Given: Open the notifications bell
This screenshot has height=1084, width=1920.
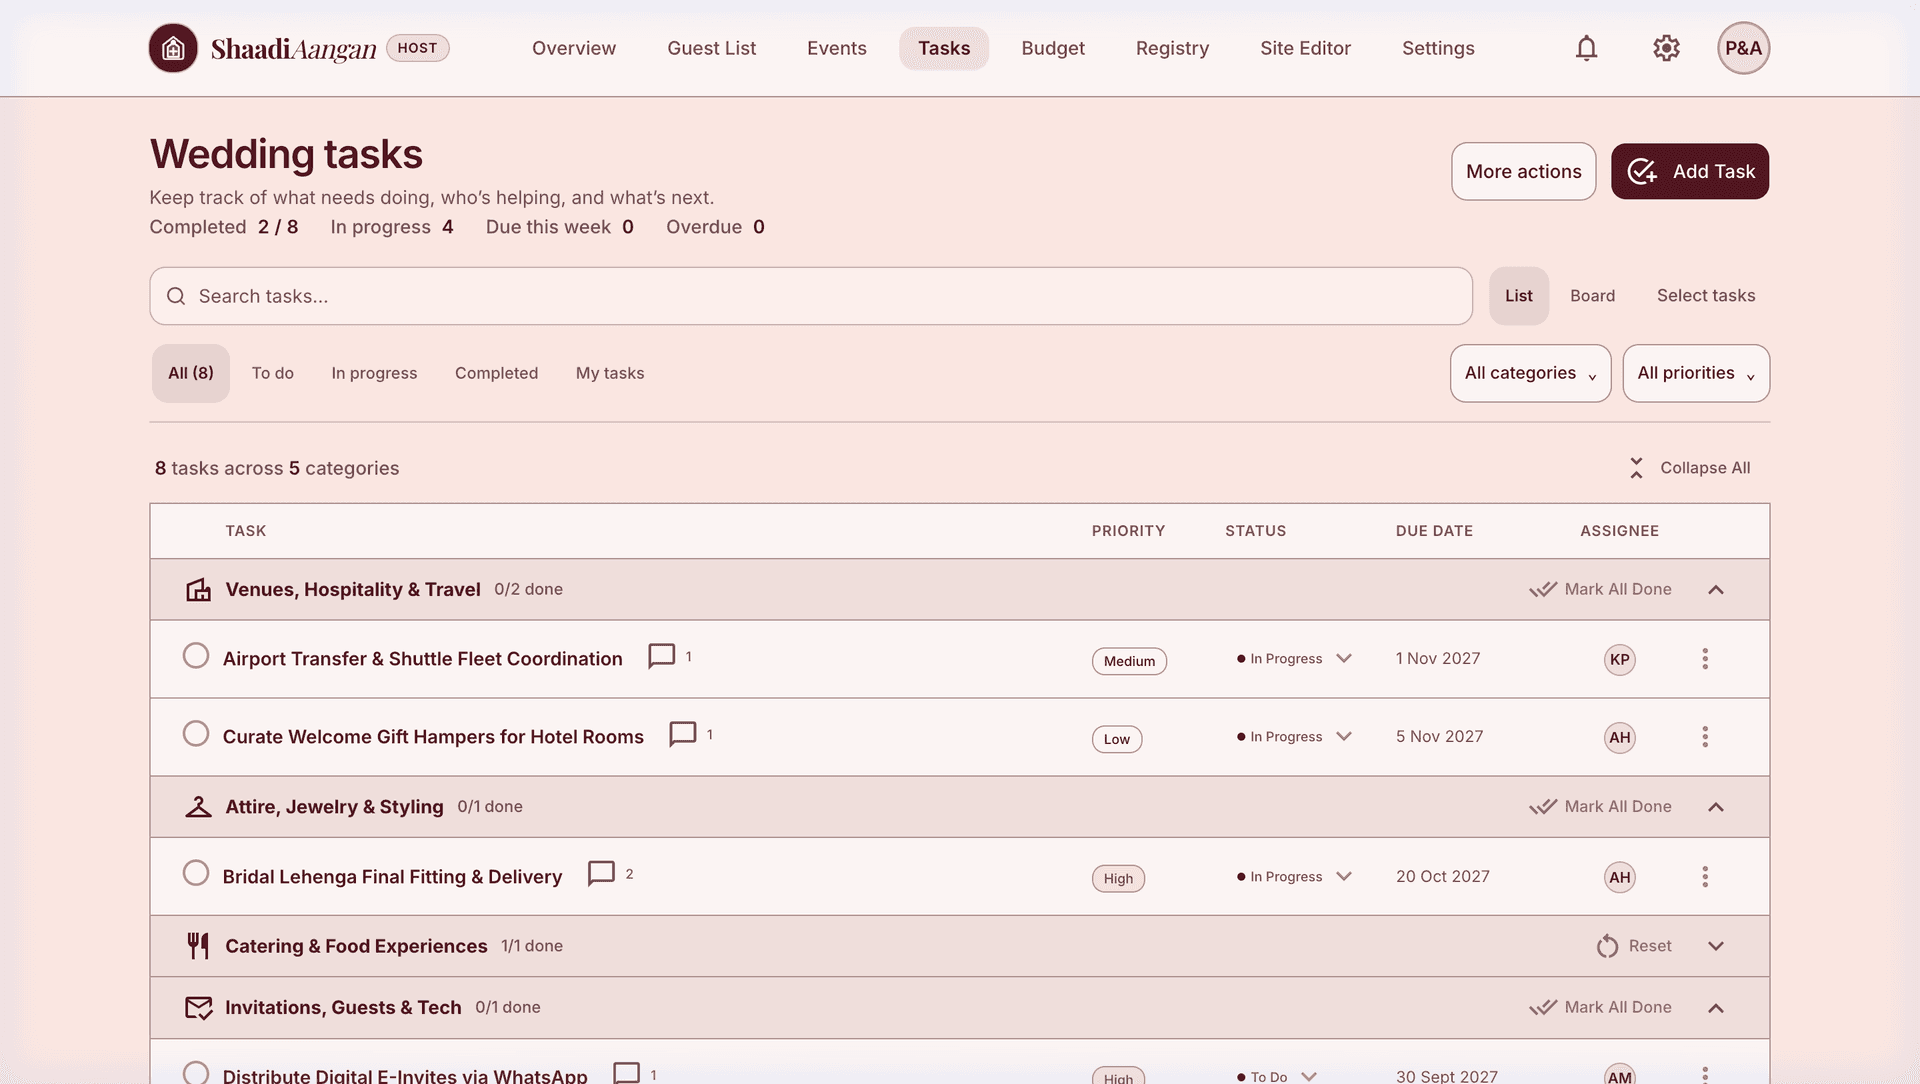Looking at the screenshot, I should (x=1586, y=48).
